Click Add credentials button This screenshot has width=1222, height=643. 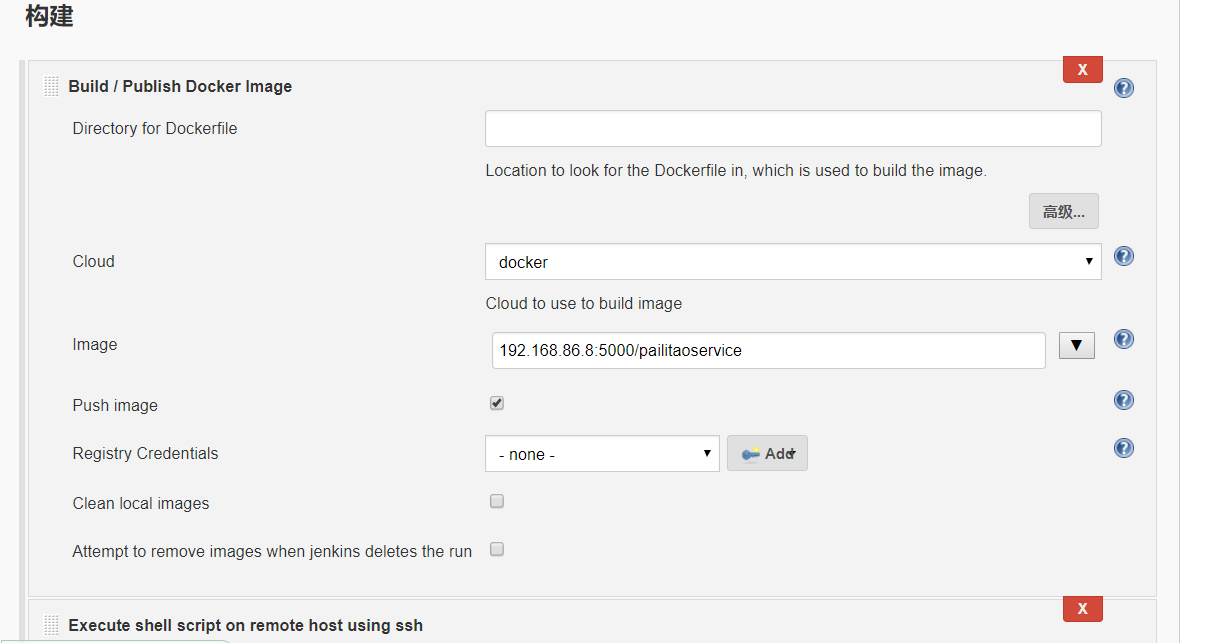(767, 454)
